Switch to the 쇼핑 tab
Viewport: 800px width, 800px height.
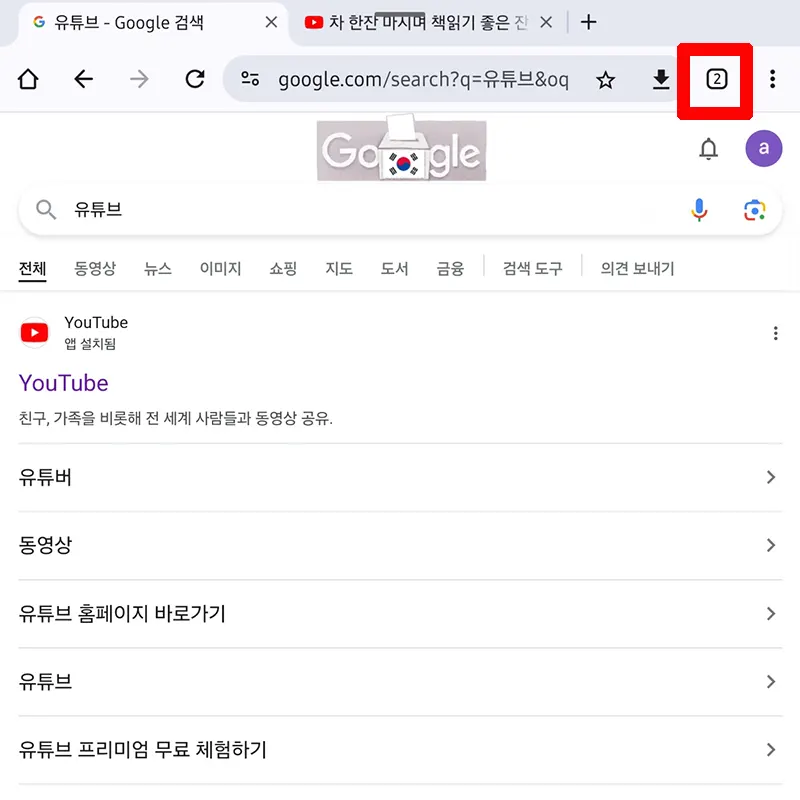click(x=283, y=268)
